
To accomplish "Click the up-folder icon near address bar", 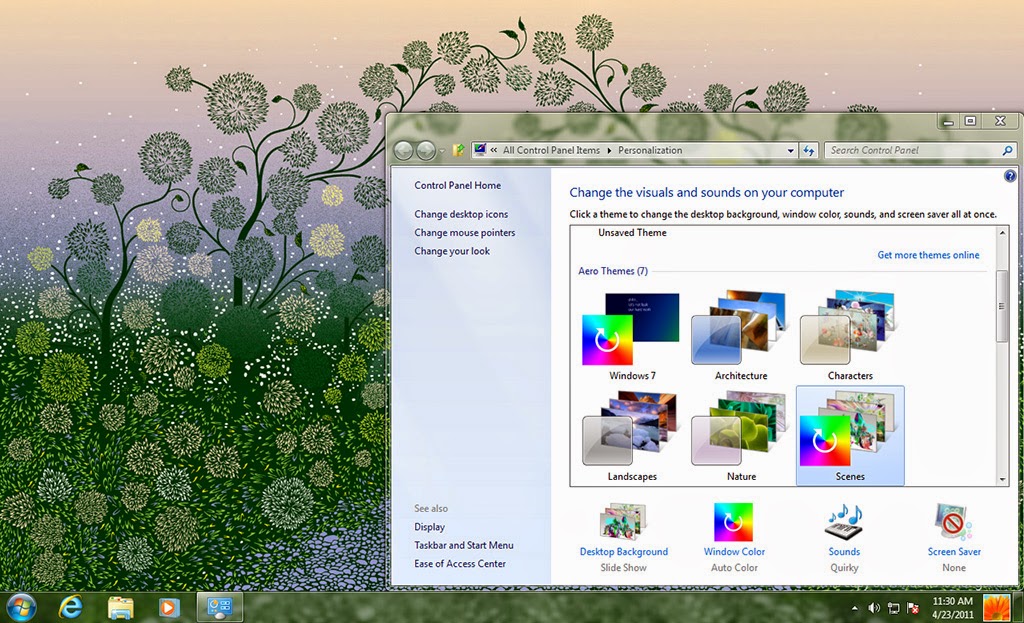I will pos(458,150).
